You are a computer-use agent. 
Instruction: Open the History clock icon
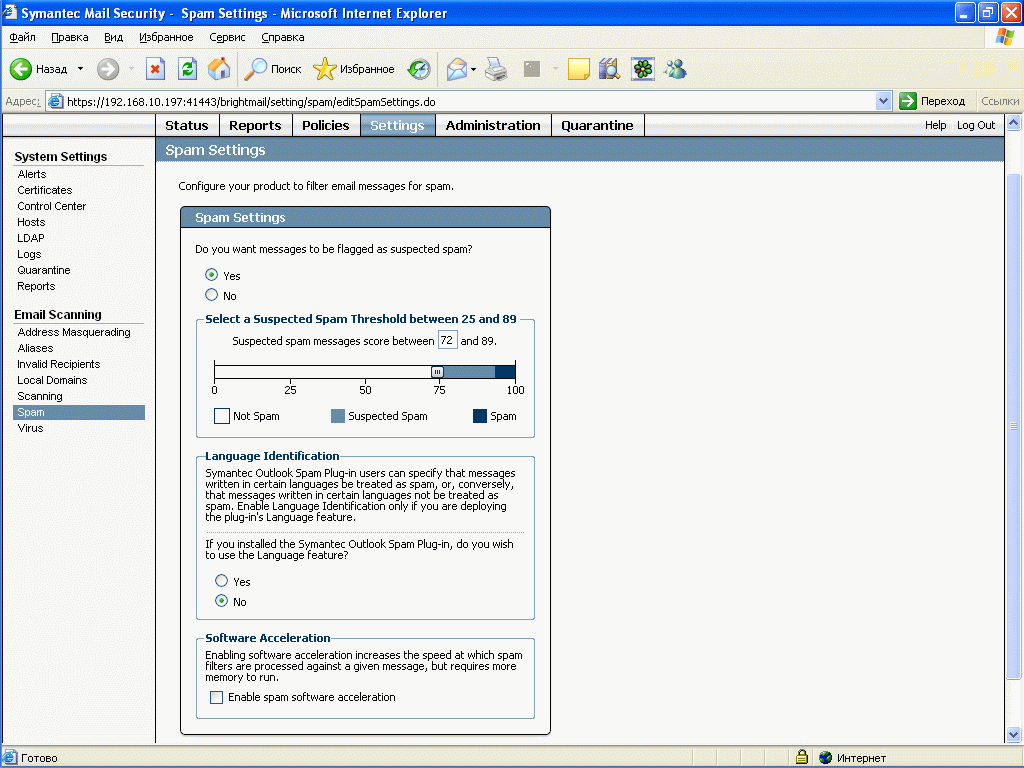[419, 69]
